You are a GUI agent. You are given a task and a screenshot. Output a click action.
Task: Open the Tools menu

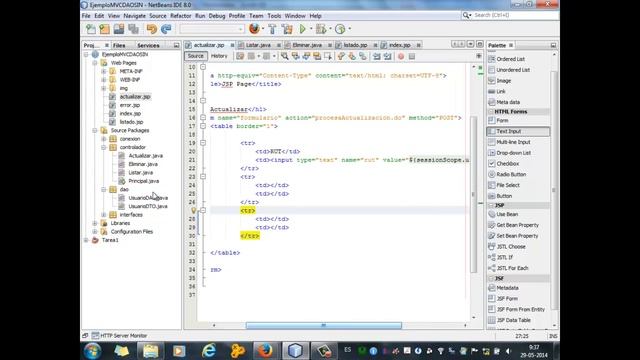pyautogui.click(x=274, y=16)
